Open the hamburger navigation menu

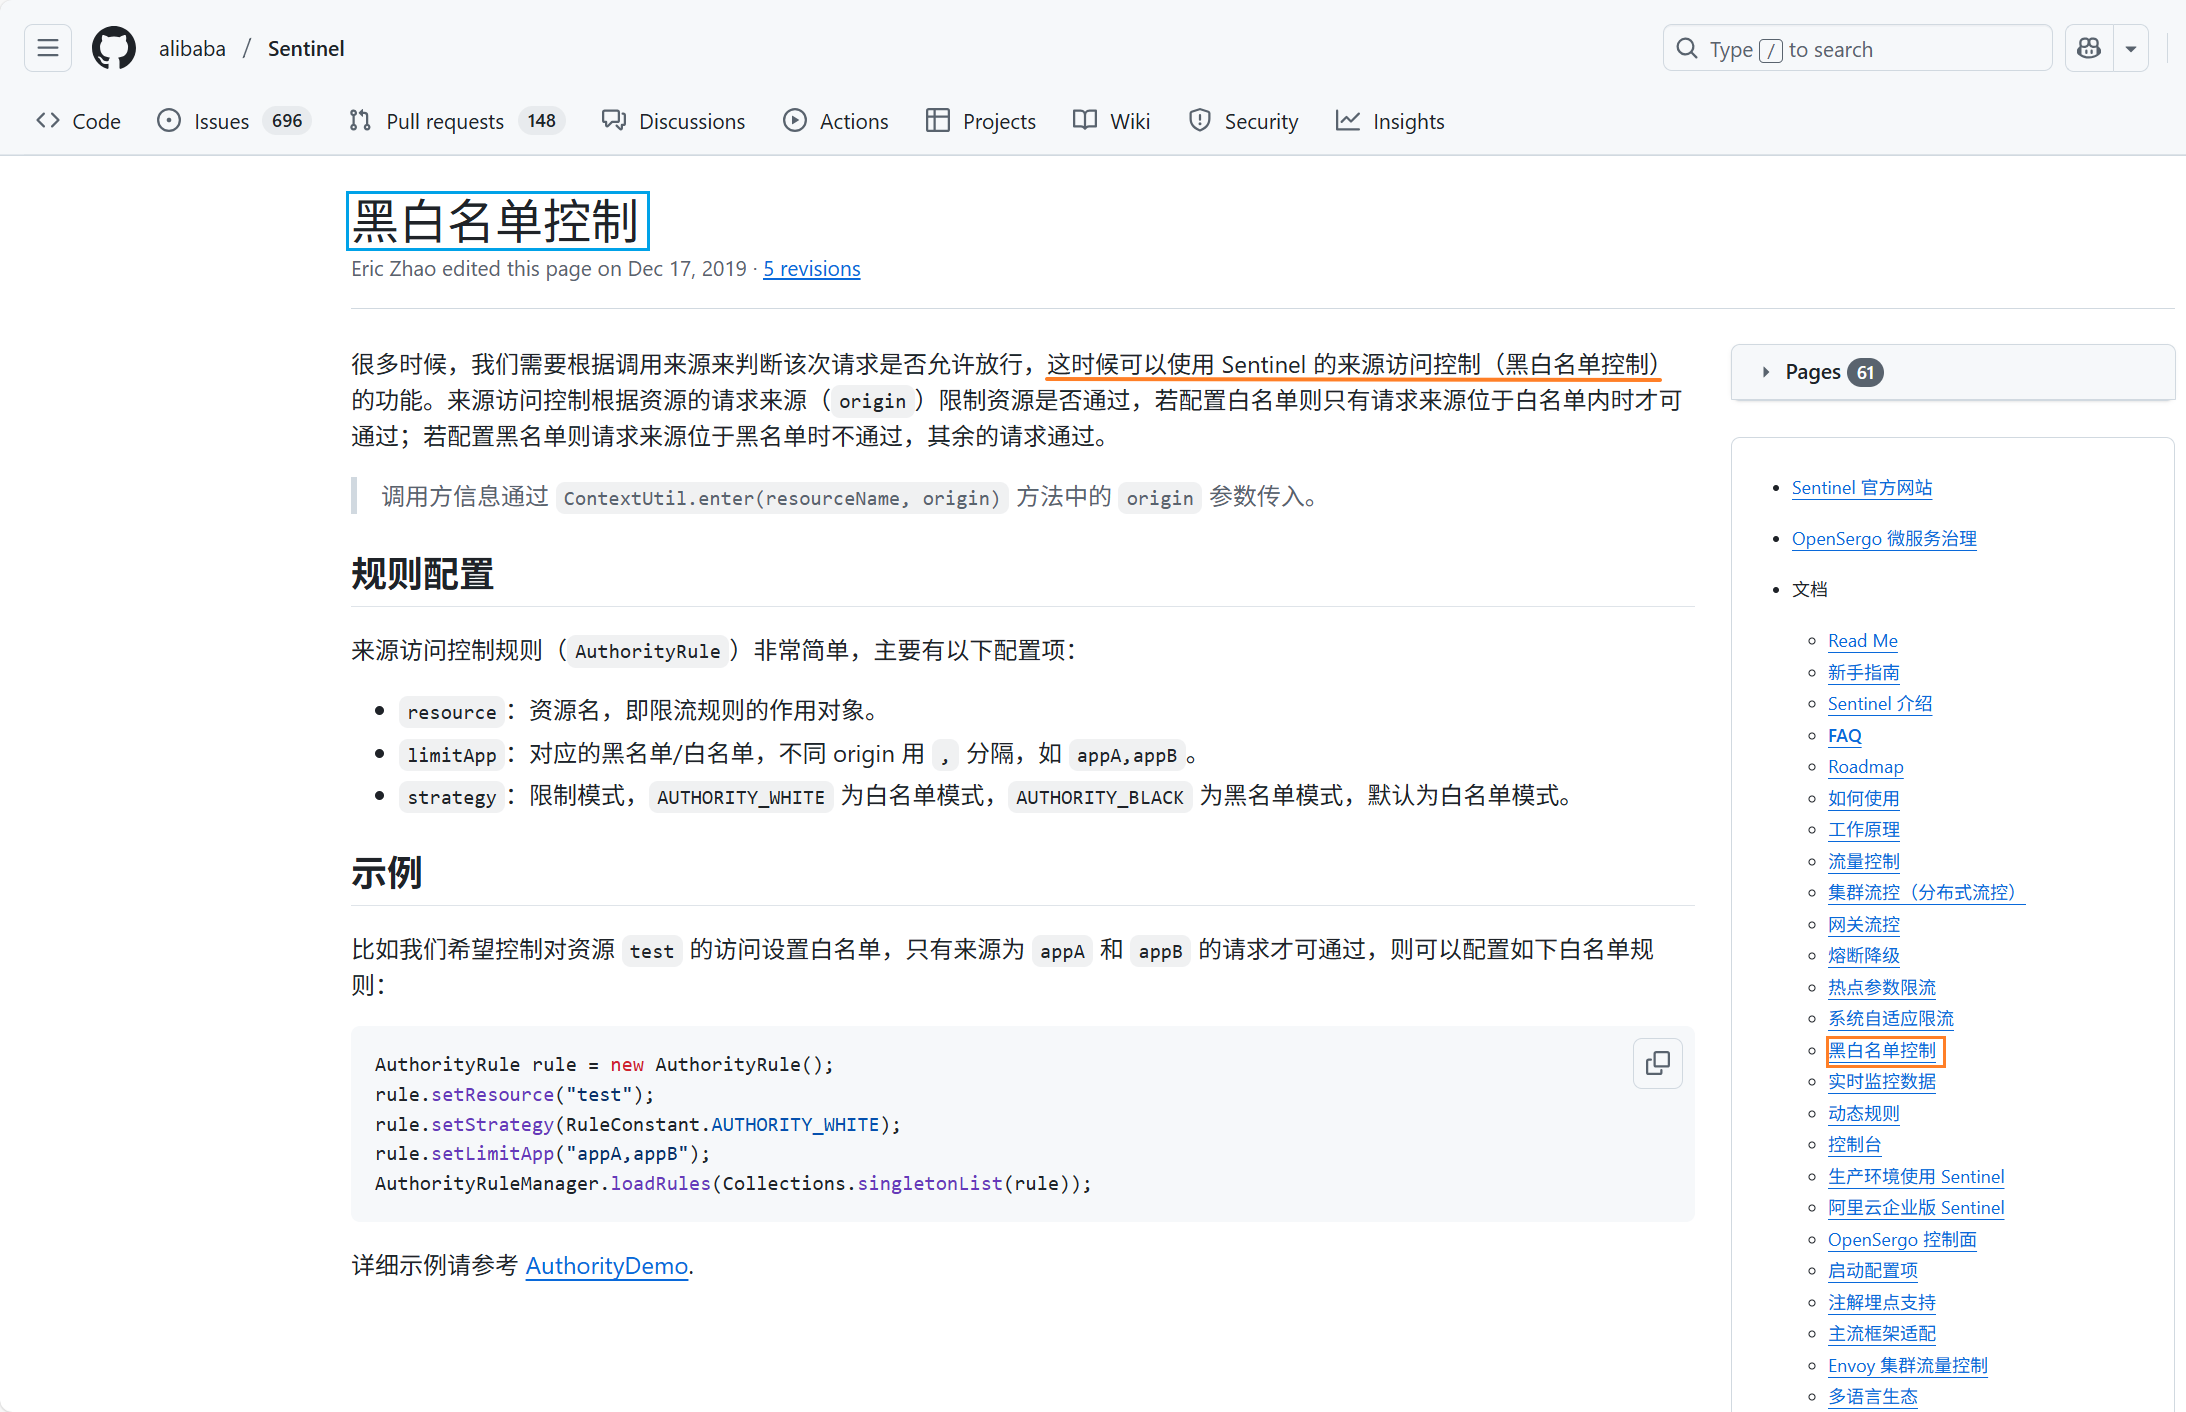(48, 48)
